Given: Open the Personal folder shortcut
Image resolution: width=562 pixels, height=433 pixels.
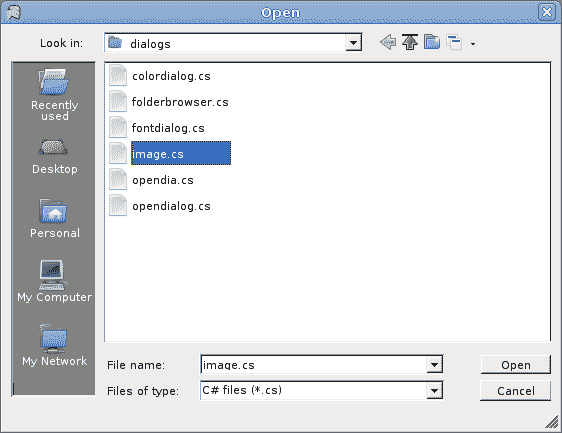Looking at the screenshot, I should click(54, 219).
